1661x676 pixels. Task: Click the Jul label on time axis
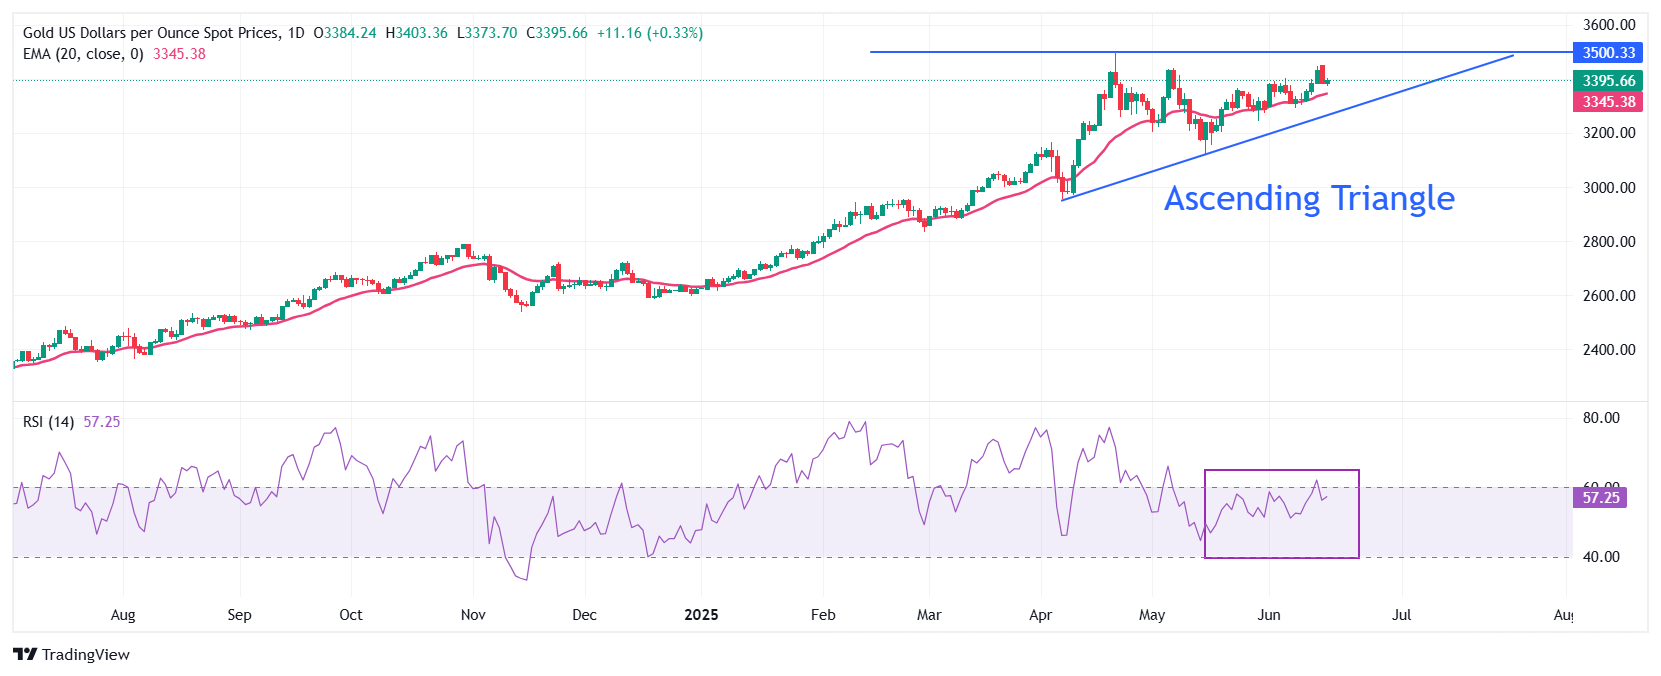click(1401, 615)
